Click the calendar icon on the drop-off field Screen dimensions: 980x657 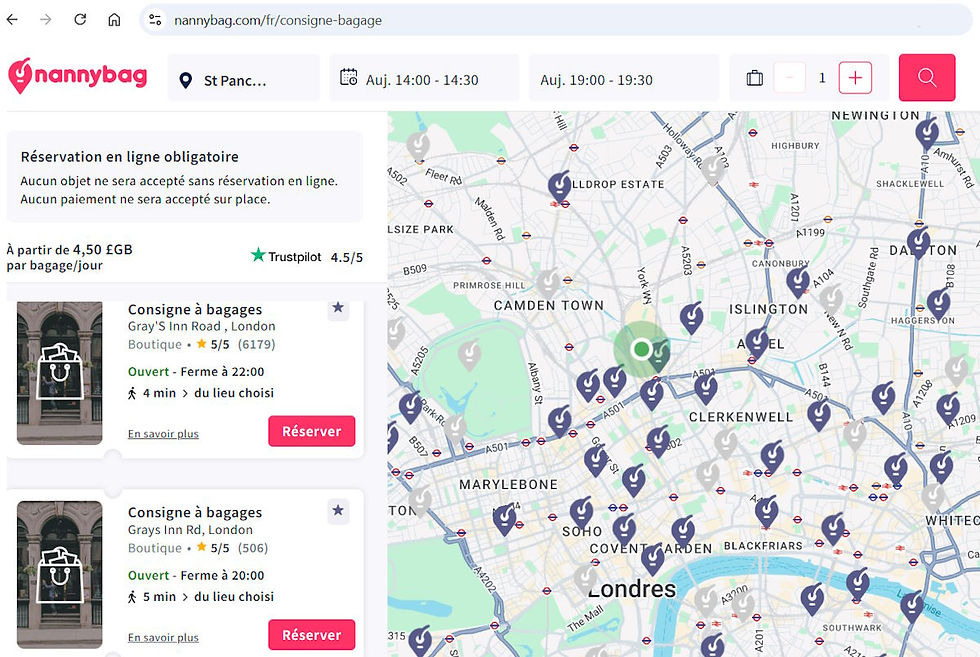(349, 76)
